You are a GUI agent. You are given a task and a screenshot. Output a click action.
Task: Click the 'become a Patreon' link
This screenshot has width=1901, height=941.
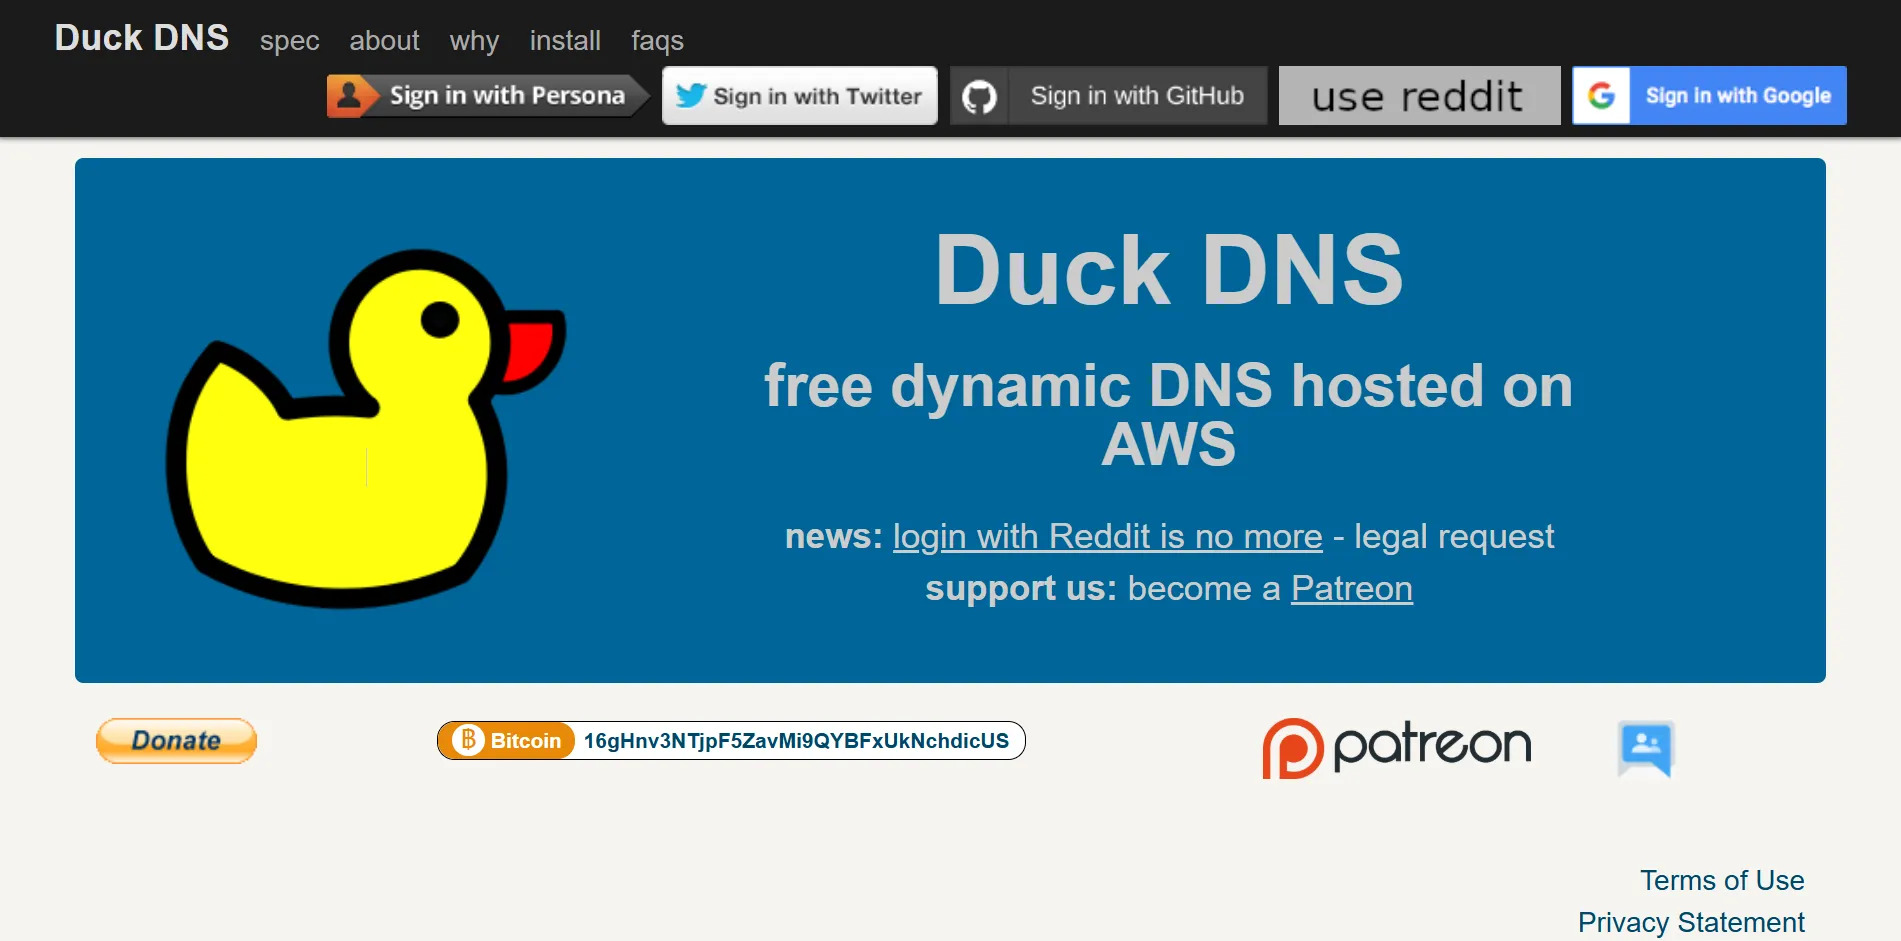[x=1351, y=589]
